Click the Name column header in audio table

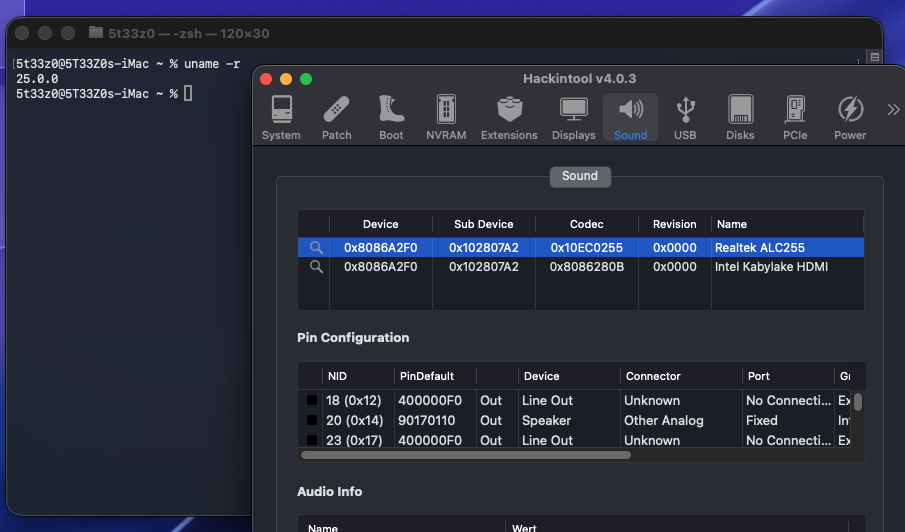pos(788,224)
